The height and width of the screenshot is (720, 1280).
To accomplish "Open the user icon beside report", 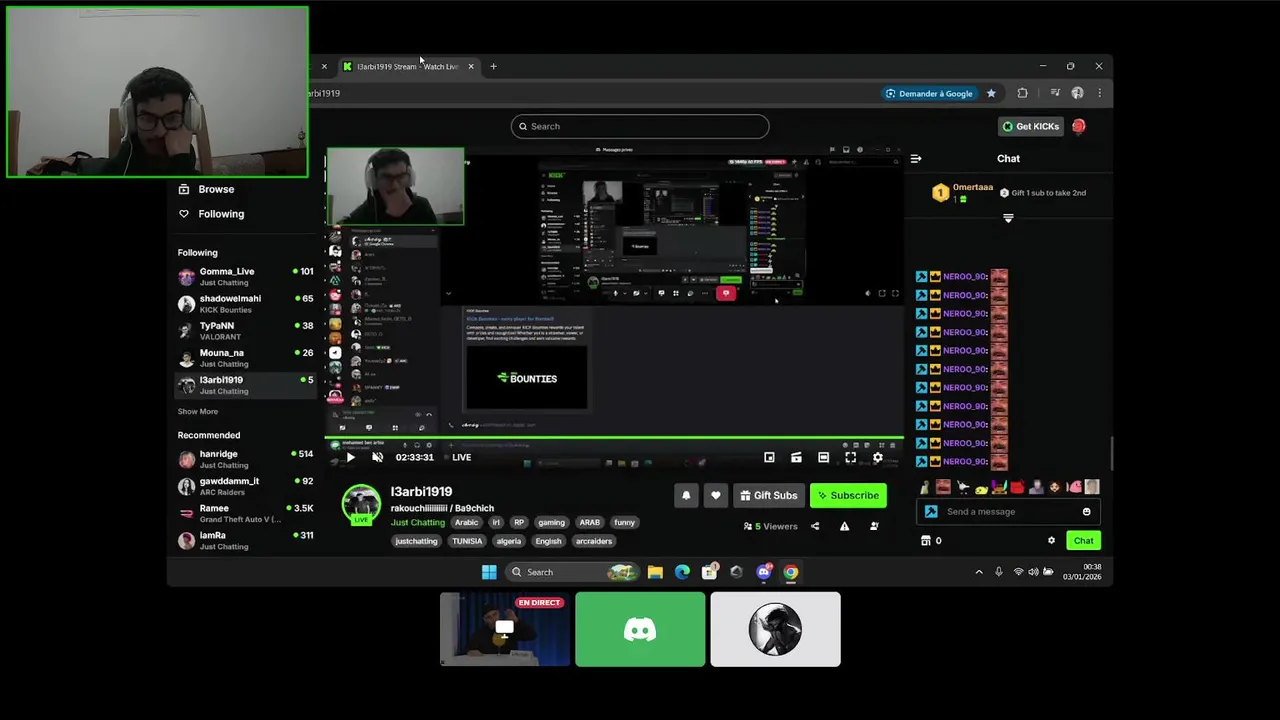I will coord(874,526).
